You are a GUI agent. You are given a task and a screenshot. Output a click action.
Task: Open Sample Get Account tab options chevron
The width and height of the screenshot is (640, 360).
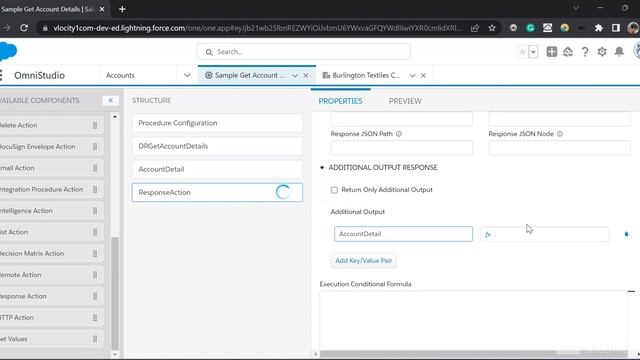(x=295, y=76)
